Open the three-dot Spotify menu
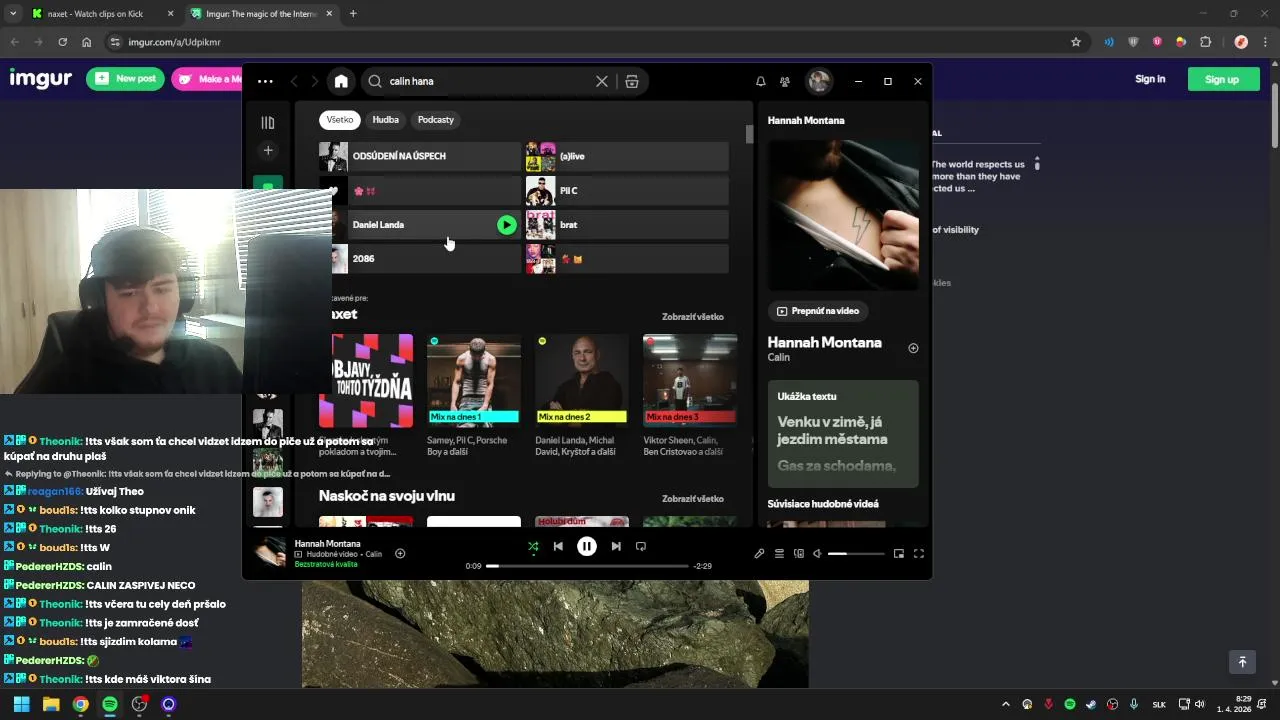This screenshot has width=1280, height=720. click(x=265, y=81)
